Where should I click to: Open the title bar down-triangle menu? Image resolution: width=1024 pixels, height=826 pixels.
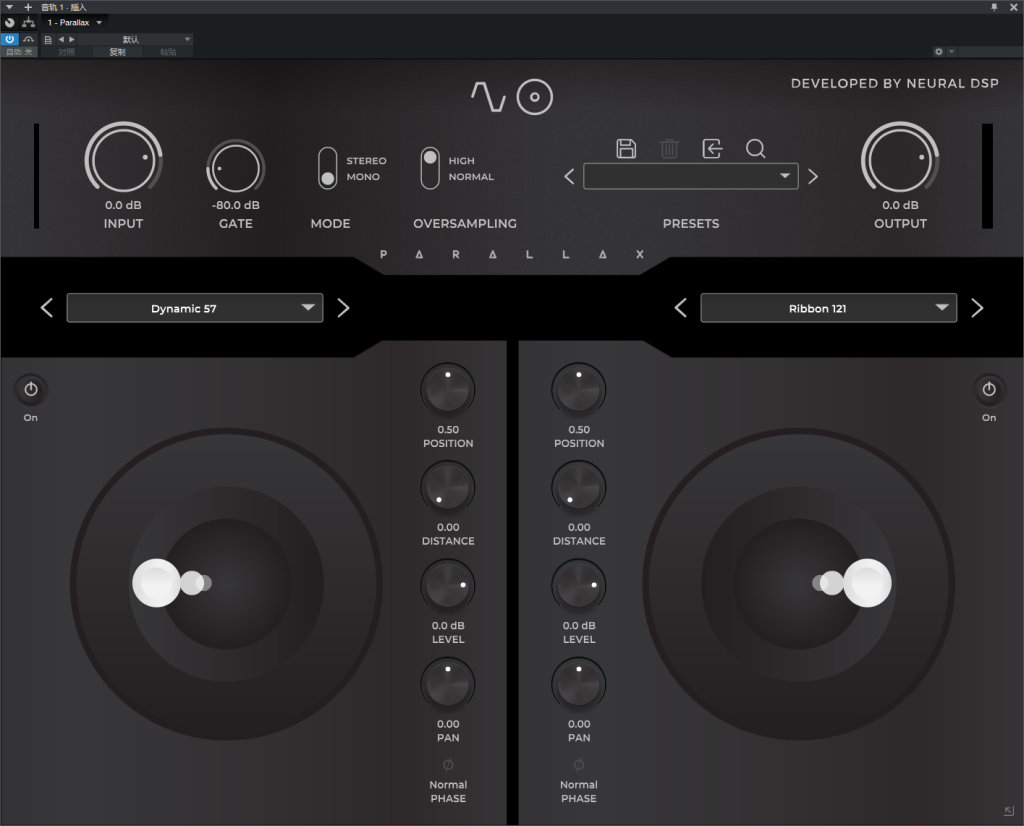coord(9,7)
